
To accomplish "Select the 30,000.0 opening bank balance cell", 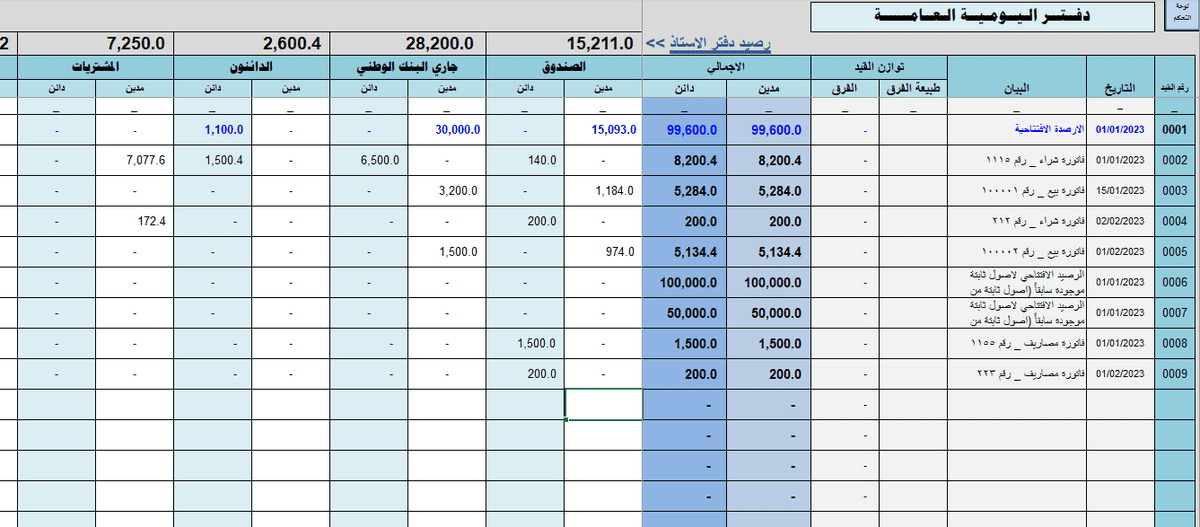I will click(x=447, y=130).
